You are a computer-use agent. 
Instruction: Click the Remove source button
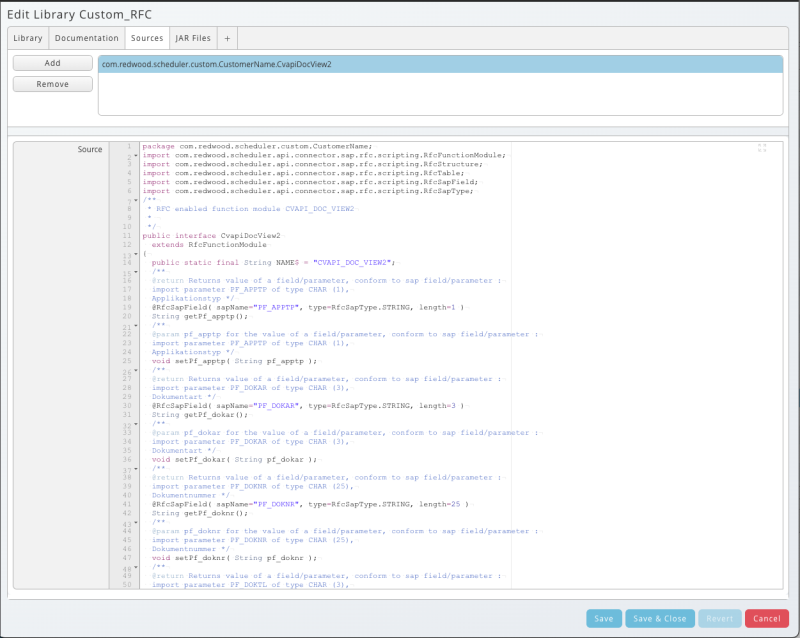(x=53, y=84)
